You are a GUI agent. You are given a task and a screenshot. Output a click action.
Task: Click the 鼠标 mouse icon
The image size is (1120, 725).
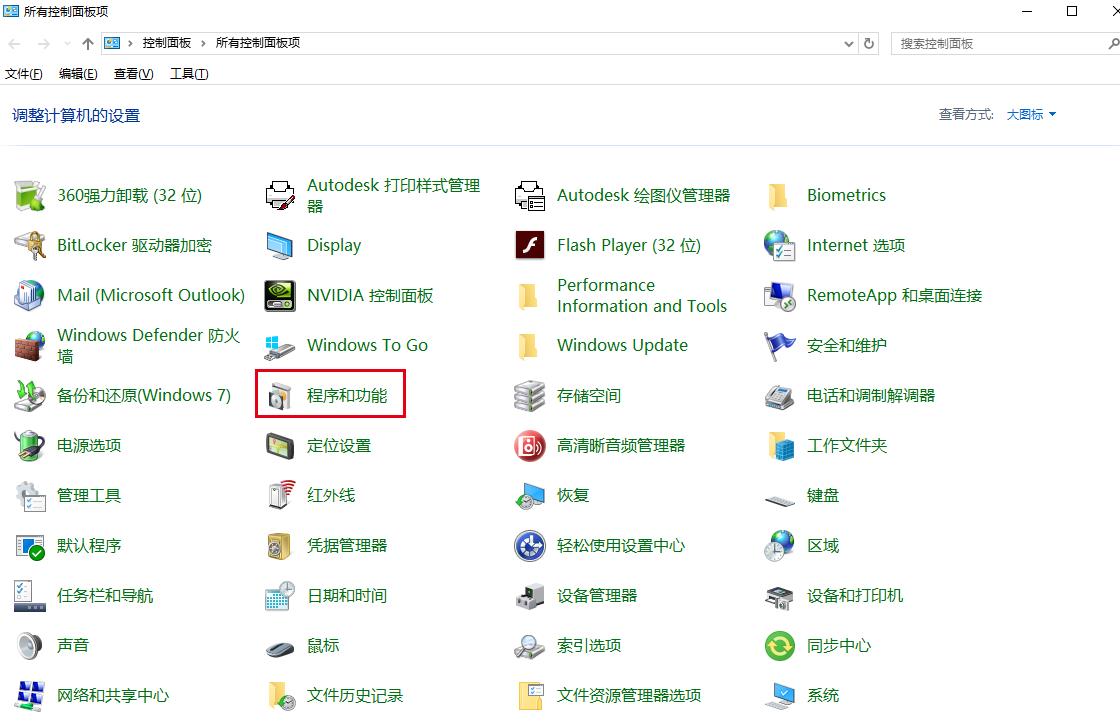point(280,647)
